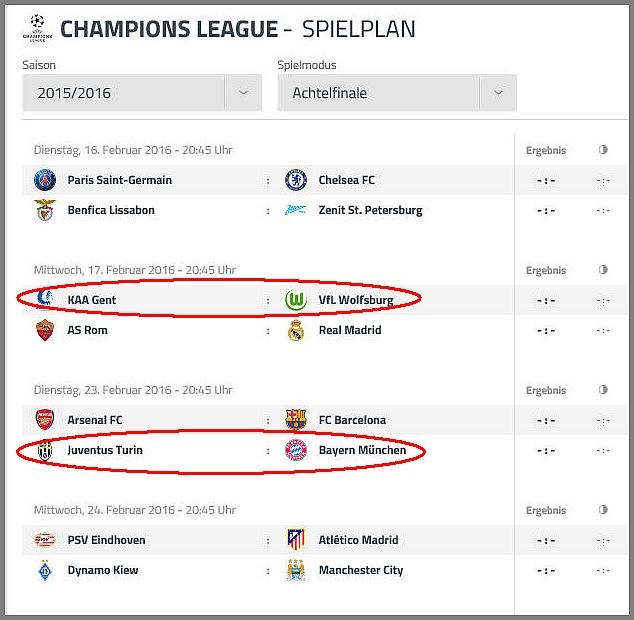The width and height of the screenshot is (634, 620).
Task: Click the Dynamo Kiew club logo
Action: pos(45,570)
